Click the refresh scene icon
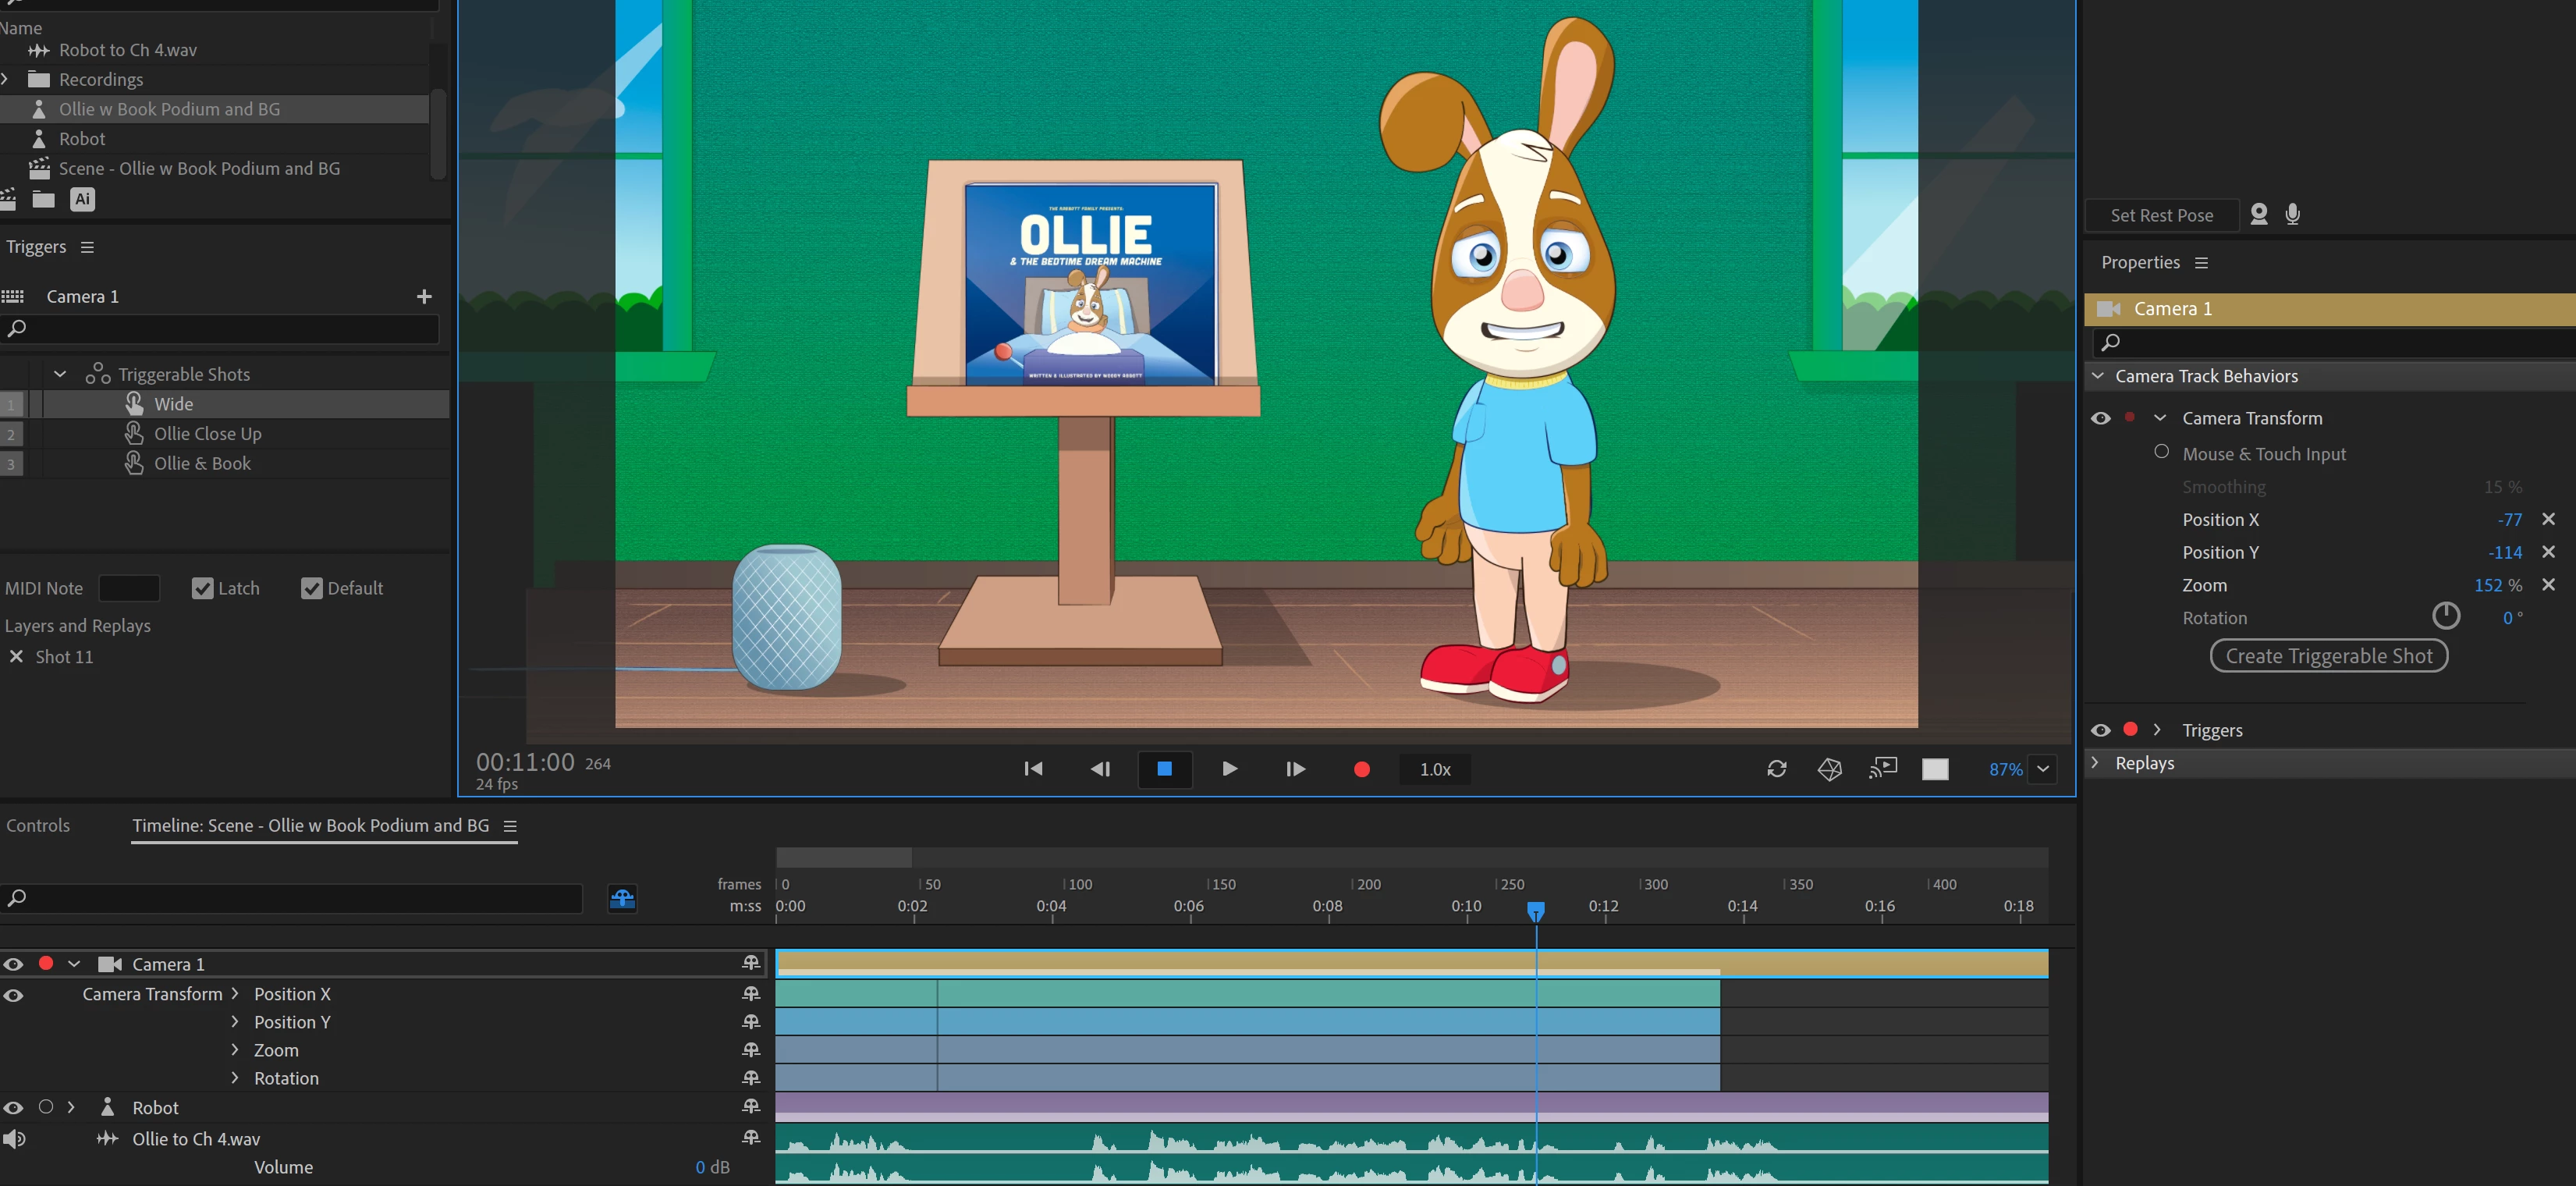The width and height of the screenshot is (2576, 1186). click(1776, 769)
